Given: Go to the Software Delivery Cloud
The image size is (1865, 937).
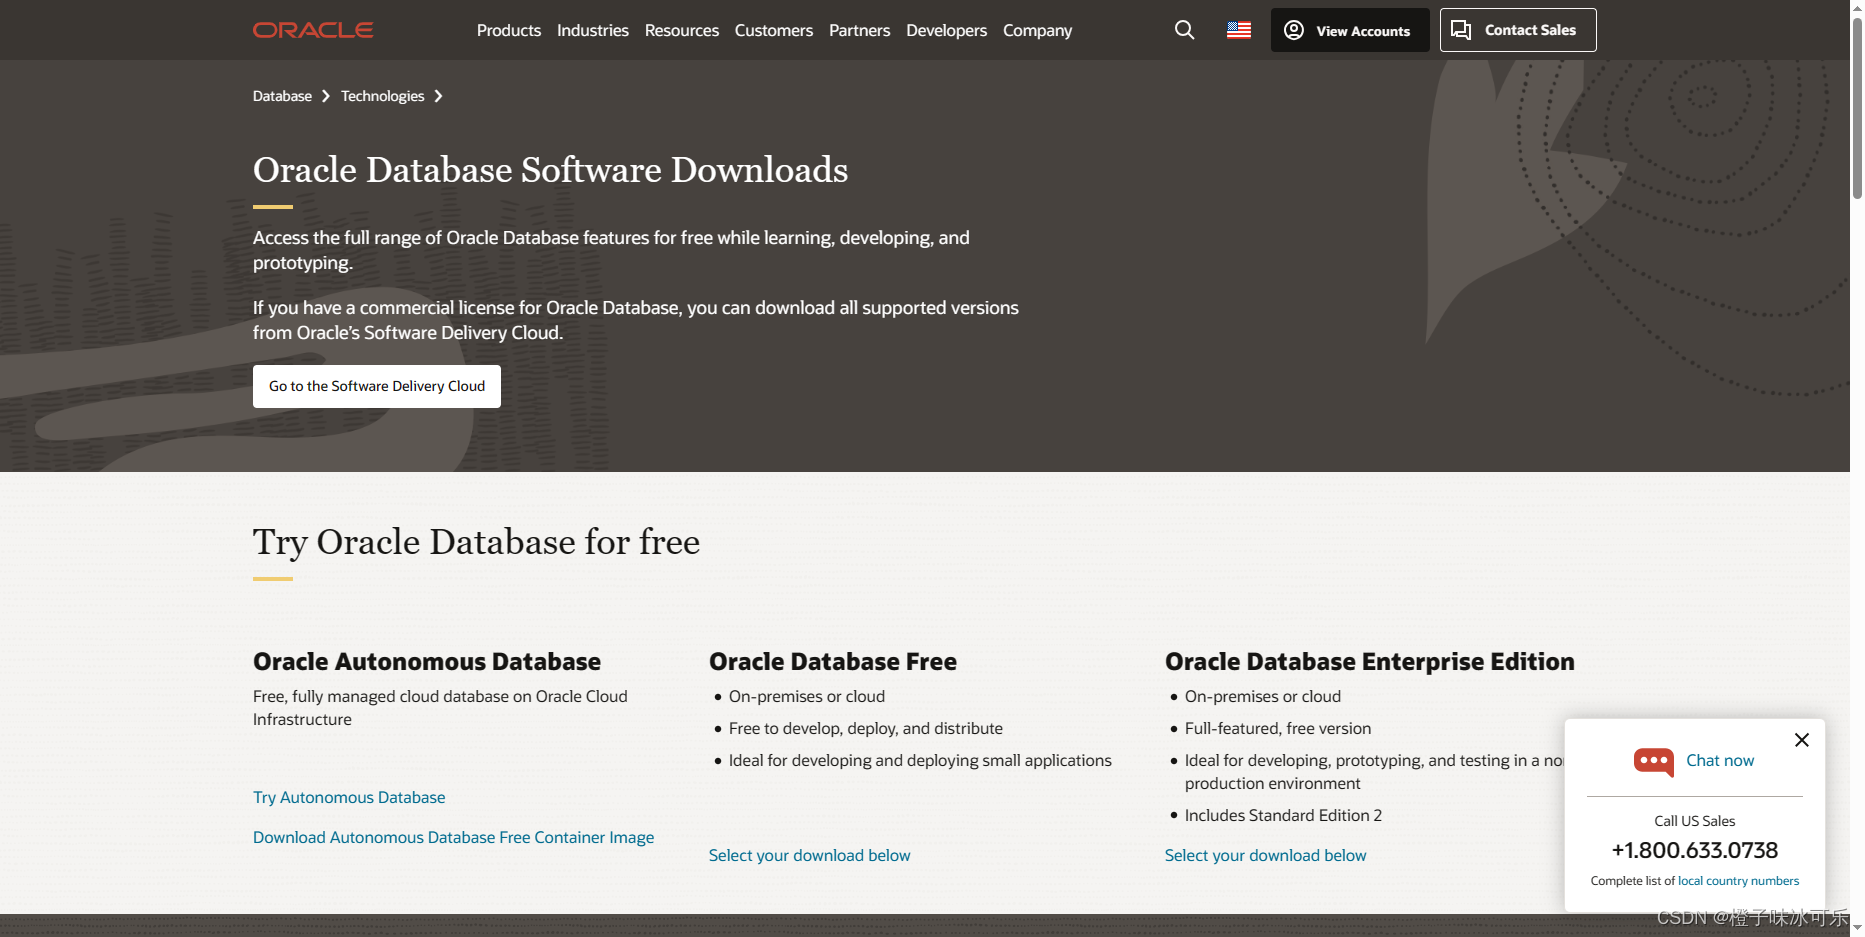Looking at the screenshot, I should [x=377, y=386].
